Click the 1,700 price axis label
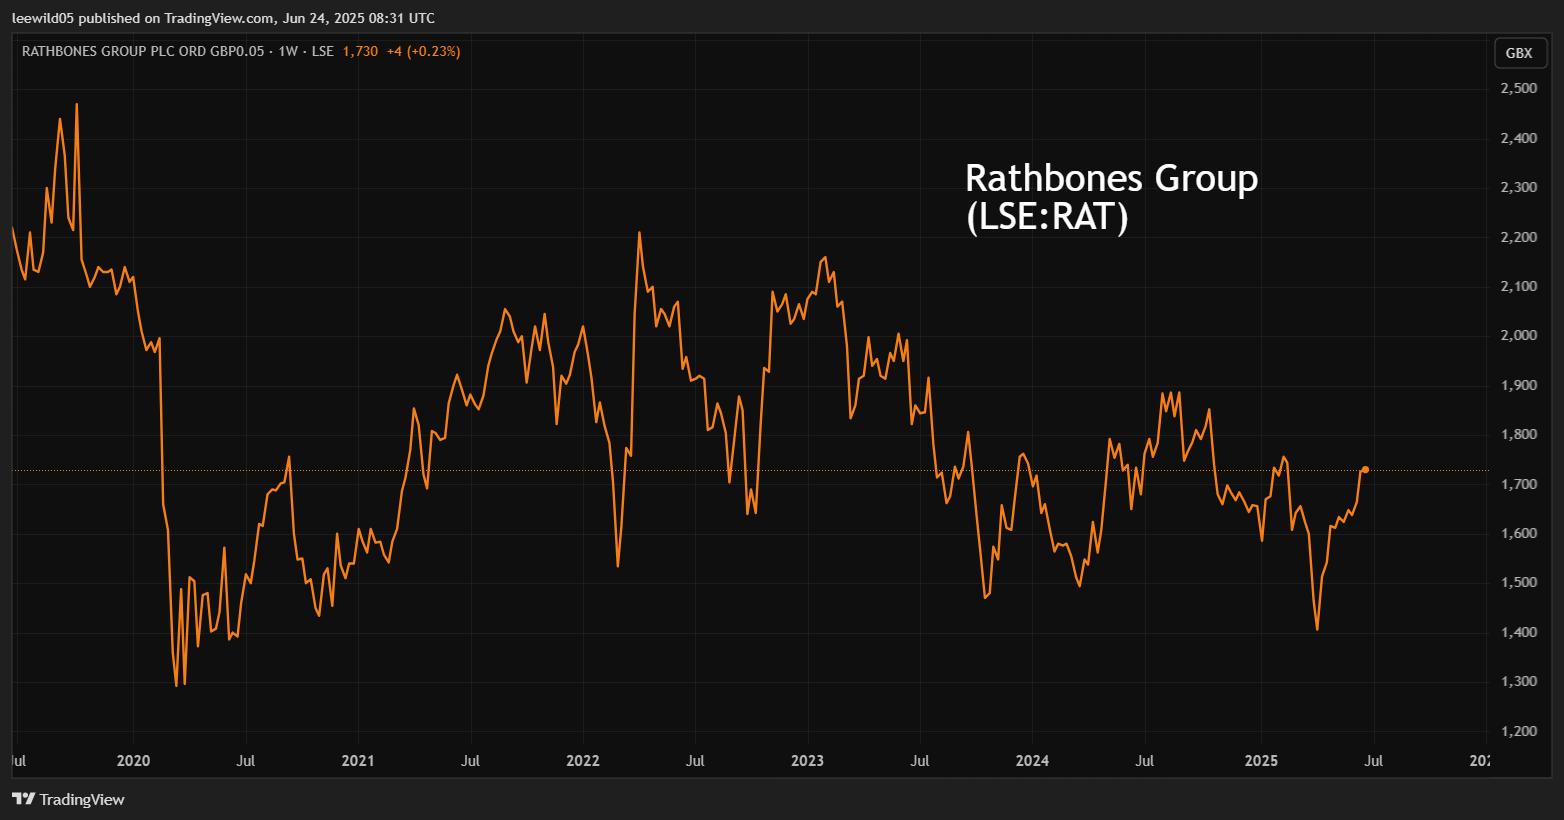Image resolution: width=1564 pixels, height=820 pixels. tap(1519, 484)
